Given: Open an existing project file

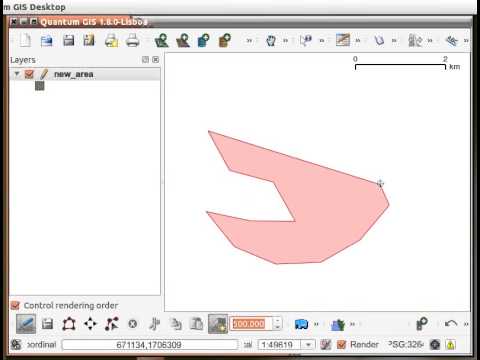Looking at the screenshot, I should click(x=47, y=41).
